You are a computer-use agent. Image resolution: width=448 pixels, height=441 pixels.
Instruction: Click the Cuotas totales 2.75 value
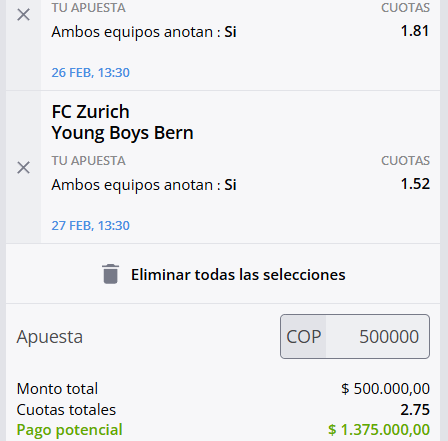[x=415, y=410]
